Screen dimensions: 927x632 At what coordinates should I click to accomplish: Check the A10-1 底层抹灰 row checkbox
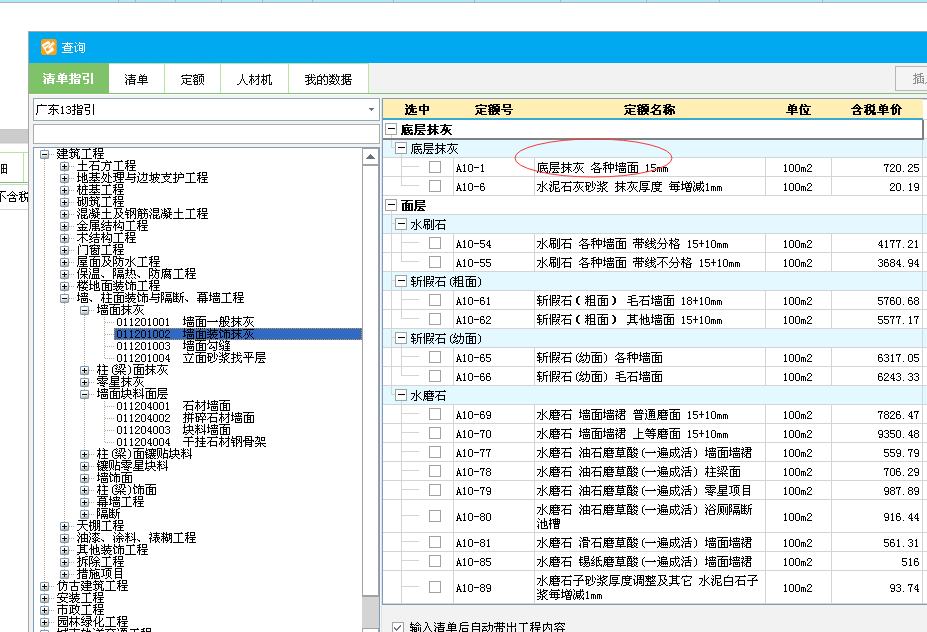click(x=435, y=167)
